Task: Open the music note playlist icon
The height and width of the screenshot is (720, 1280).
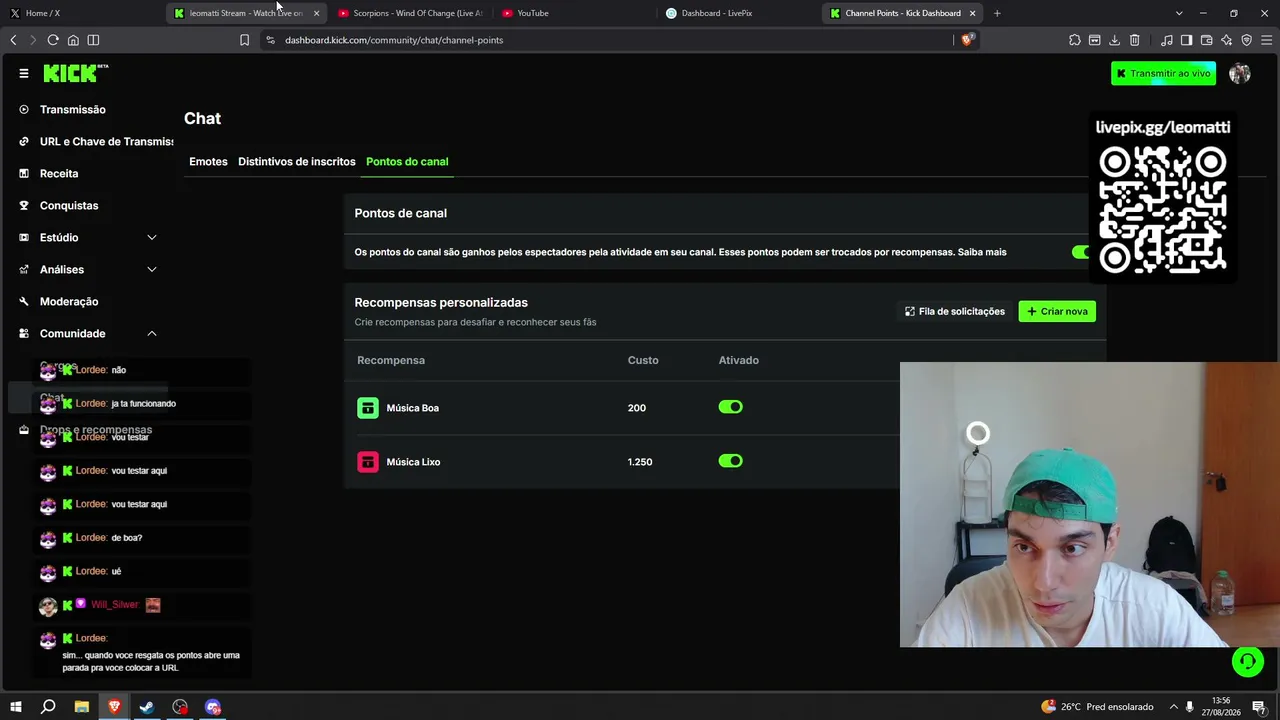Action: tap(1167, 40)
